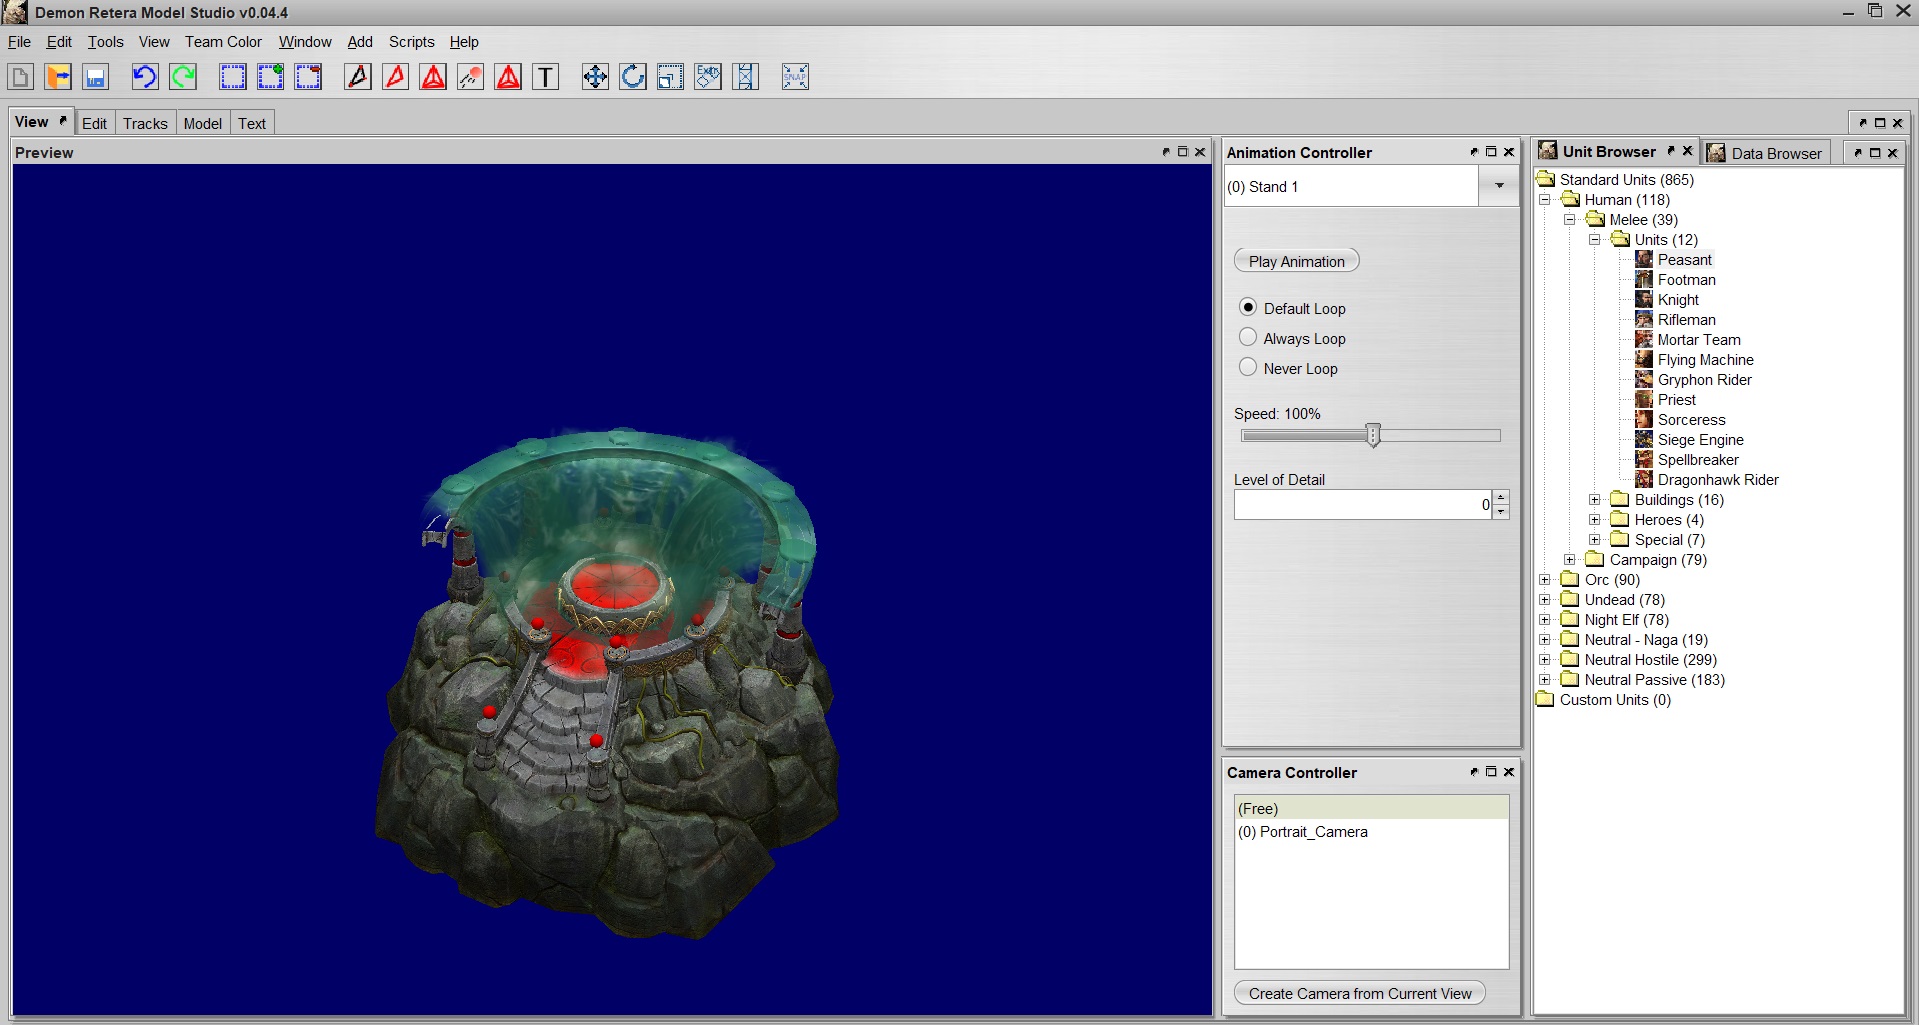Collapse the Melee (39) tree node
Viewport: 1919px width, 1025px height.
[1570, 220]
